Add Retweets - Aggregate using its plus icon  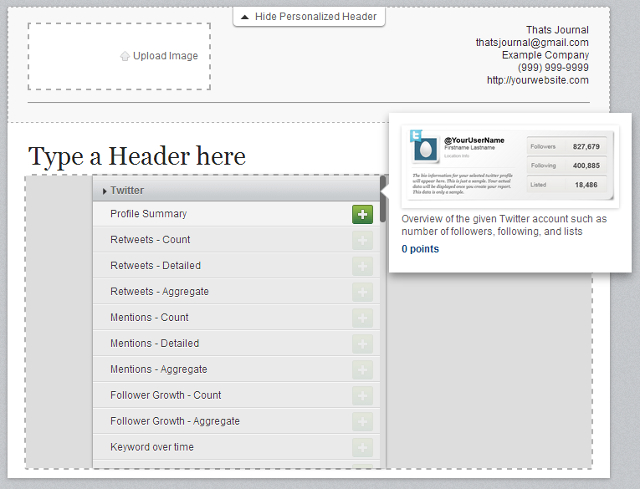(362, 292)
